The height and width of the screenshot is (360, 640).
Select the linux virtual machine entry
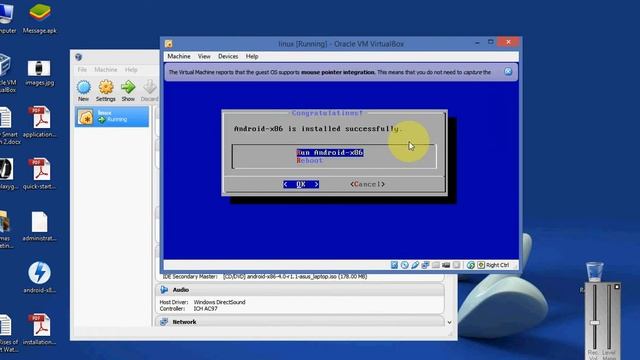coord(112,117)
